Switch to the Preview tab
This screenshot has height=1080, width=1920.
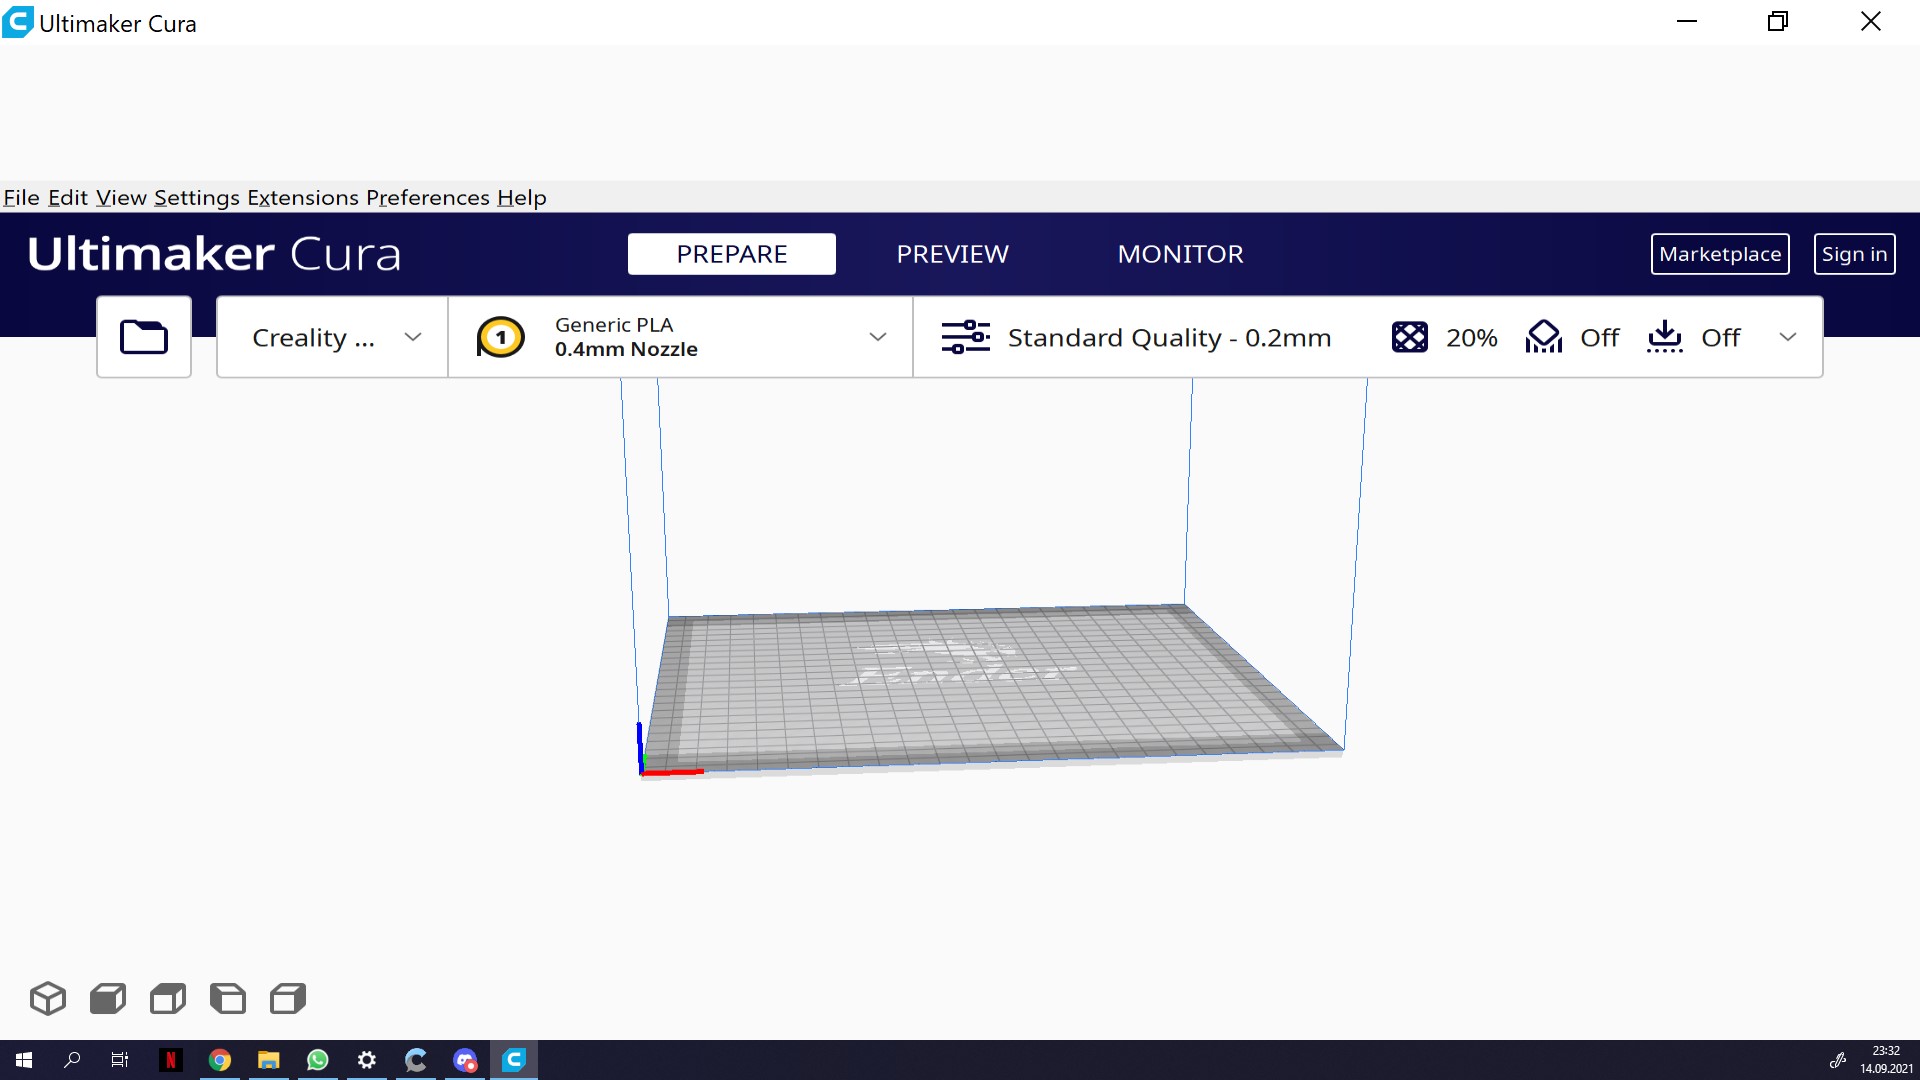(x=952, y=254)
